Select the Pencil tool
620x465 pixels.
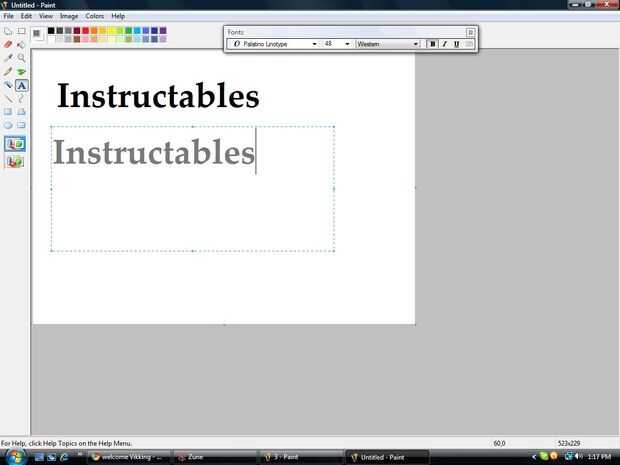[8, 72]
